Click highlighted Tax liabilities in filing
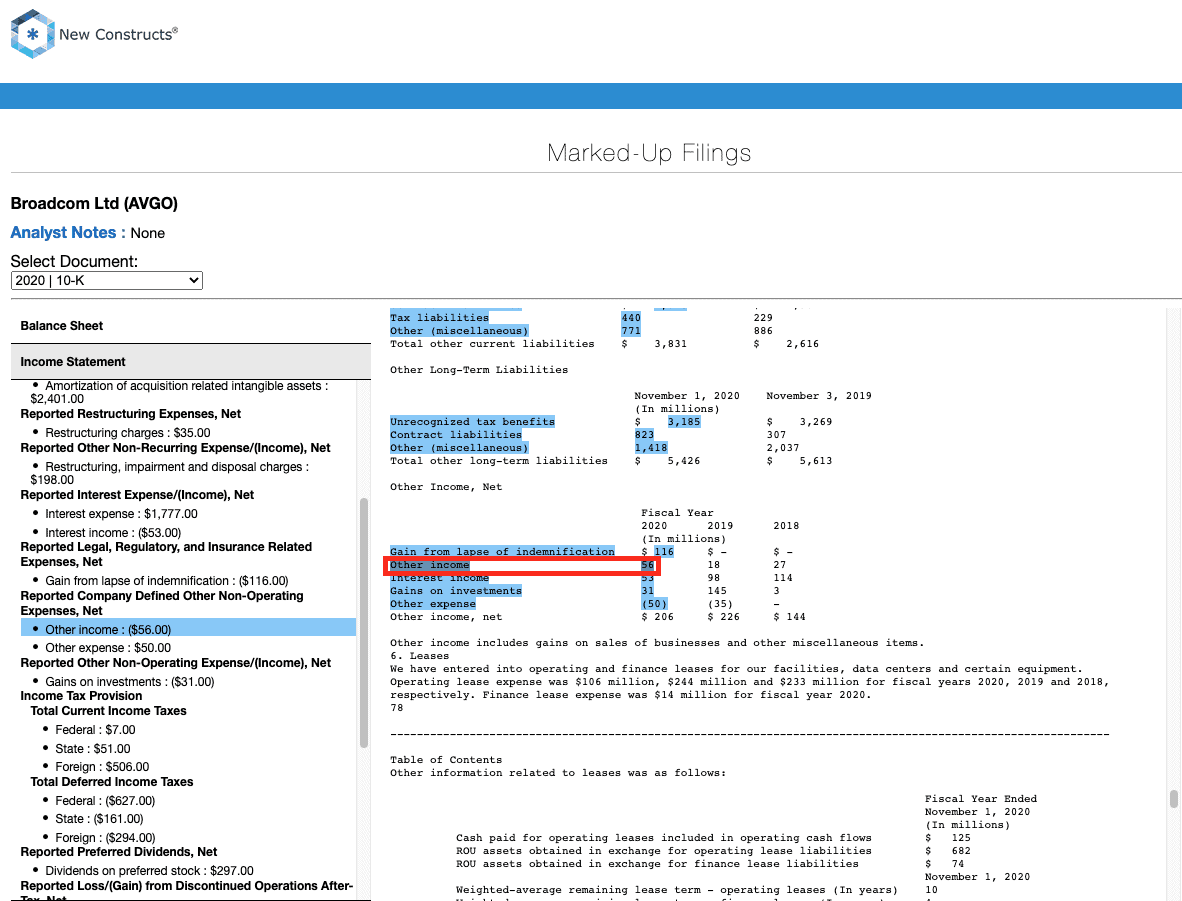Screen dimensions: 1182x901 click(x=439, y=317)
